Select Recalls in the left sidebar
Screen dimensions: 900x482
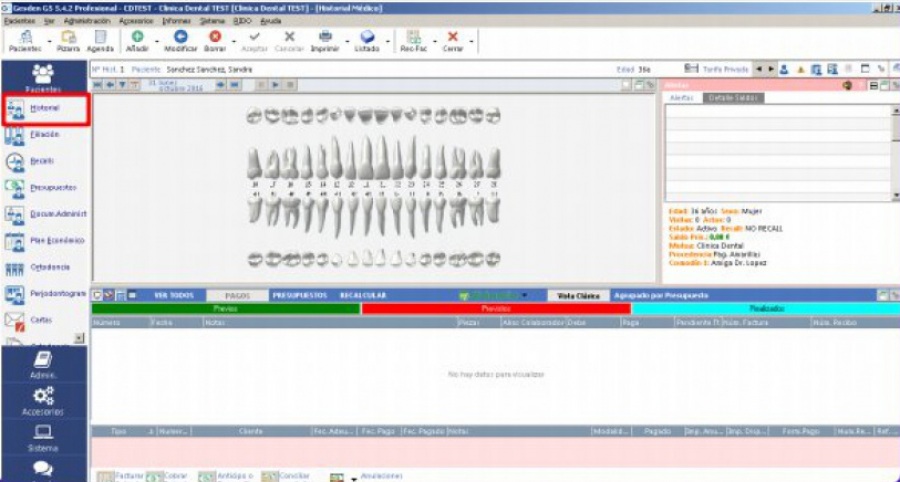[42, 161]
